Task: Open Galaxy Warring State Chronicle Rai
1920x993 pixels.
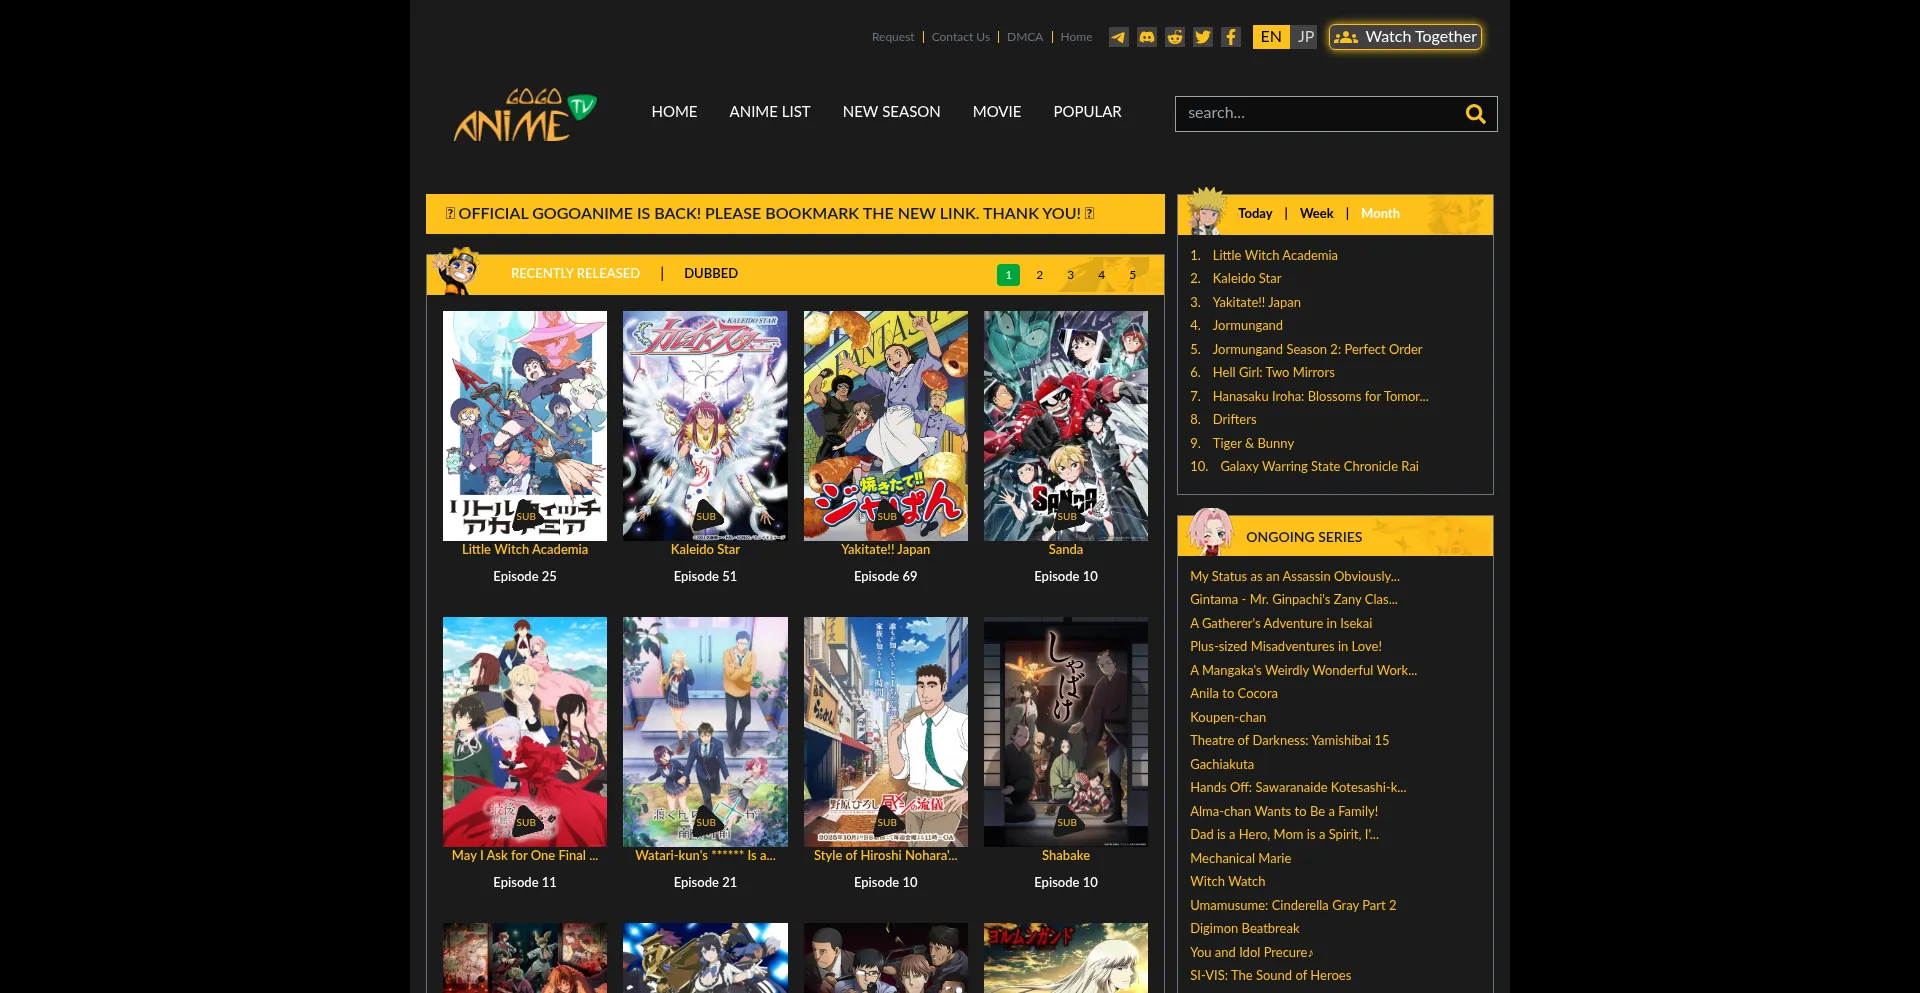Action: [x=1319, y=467]
